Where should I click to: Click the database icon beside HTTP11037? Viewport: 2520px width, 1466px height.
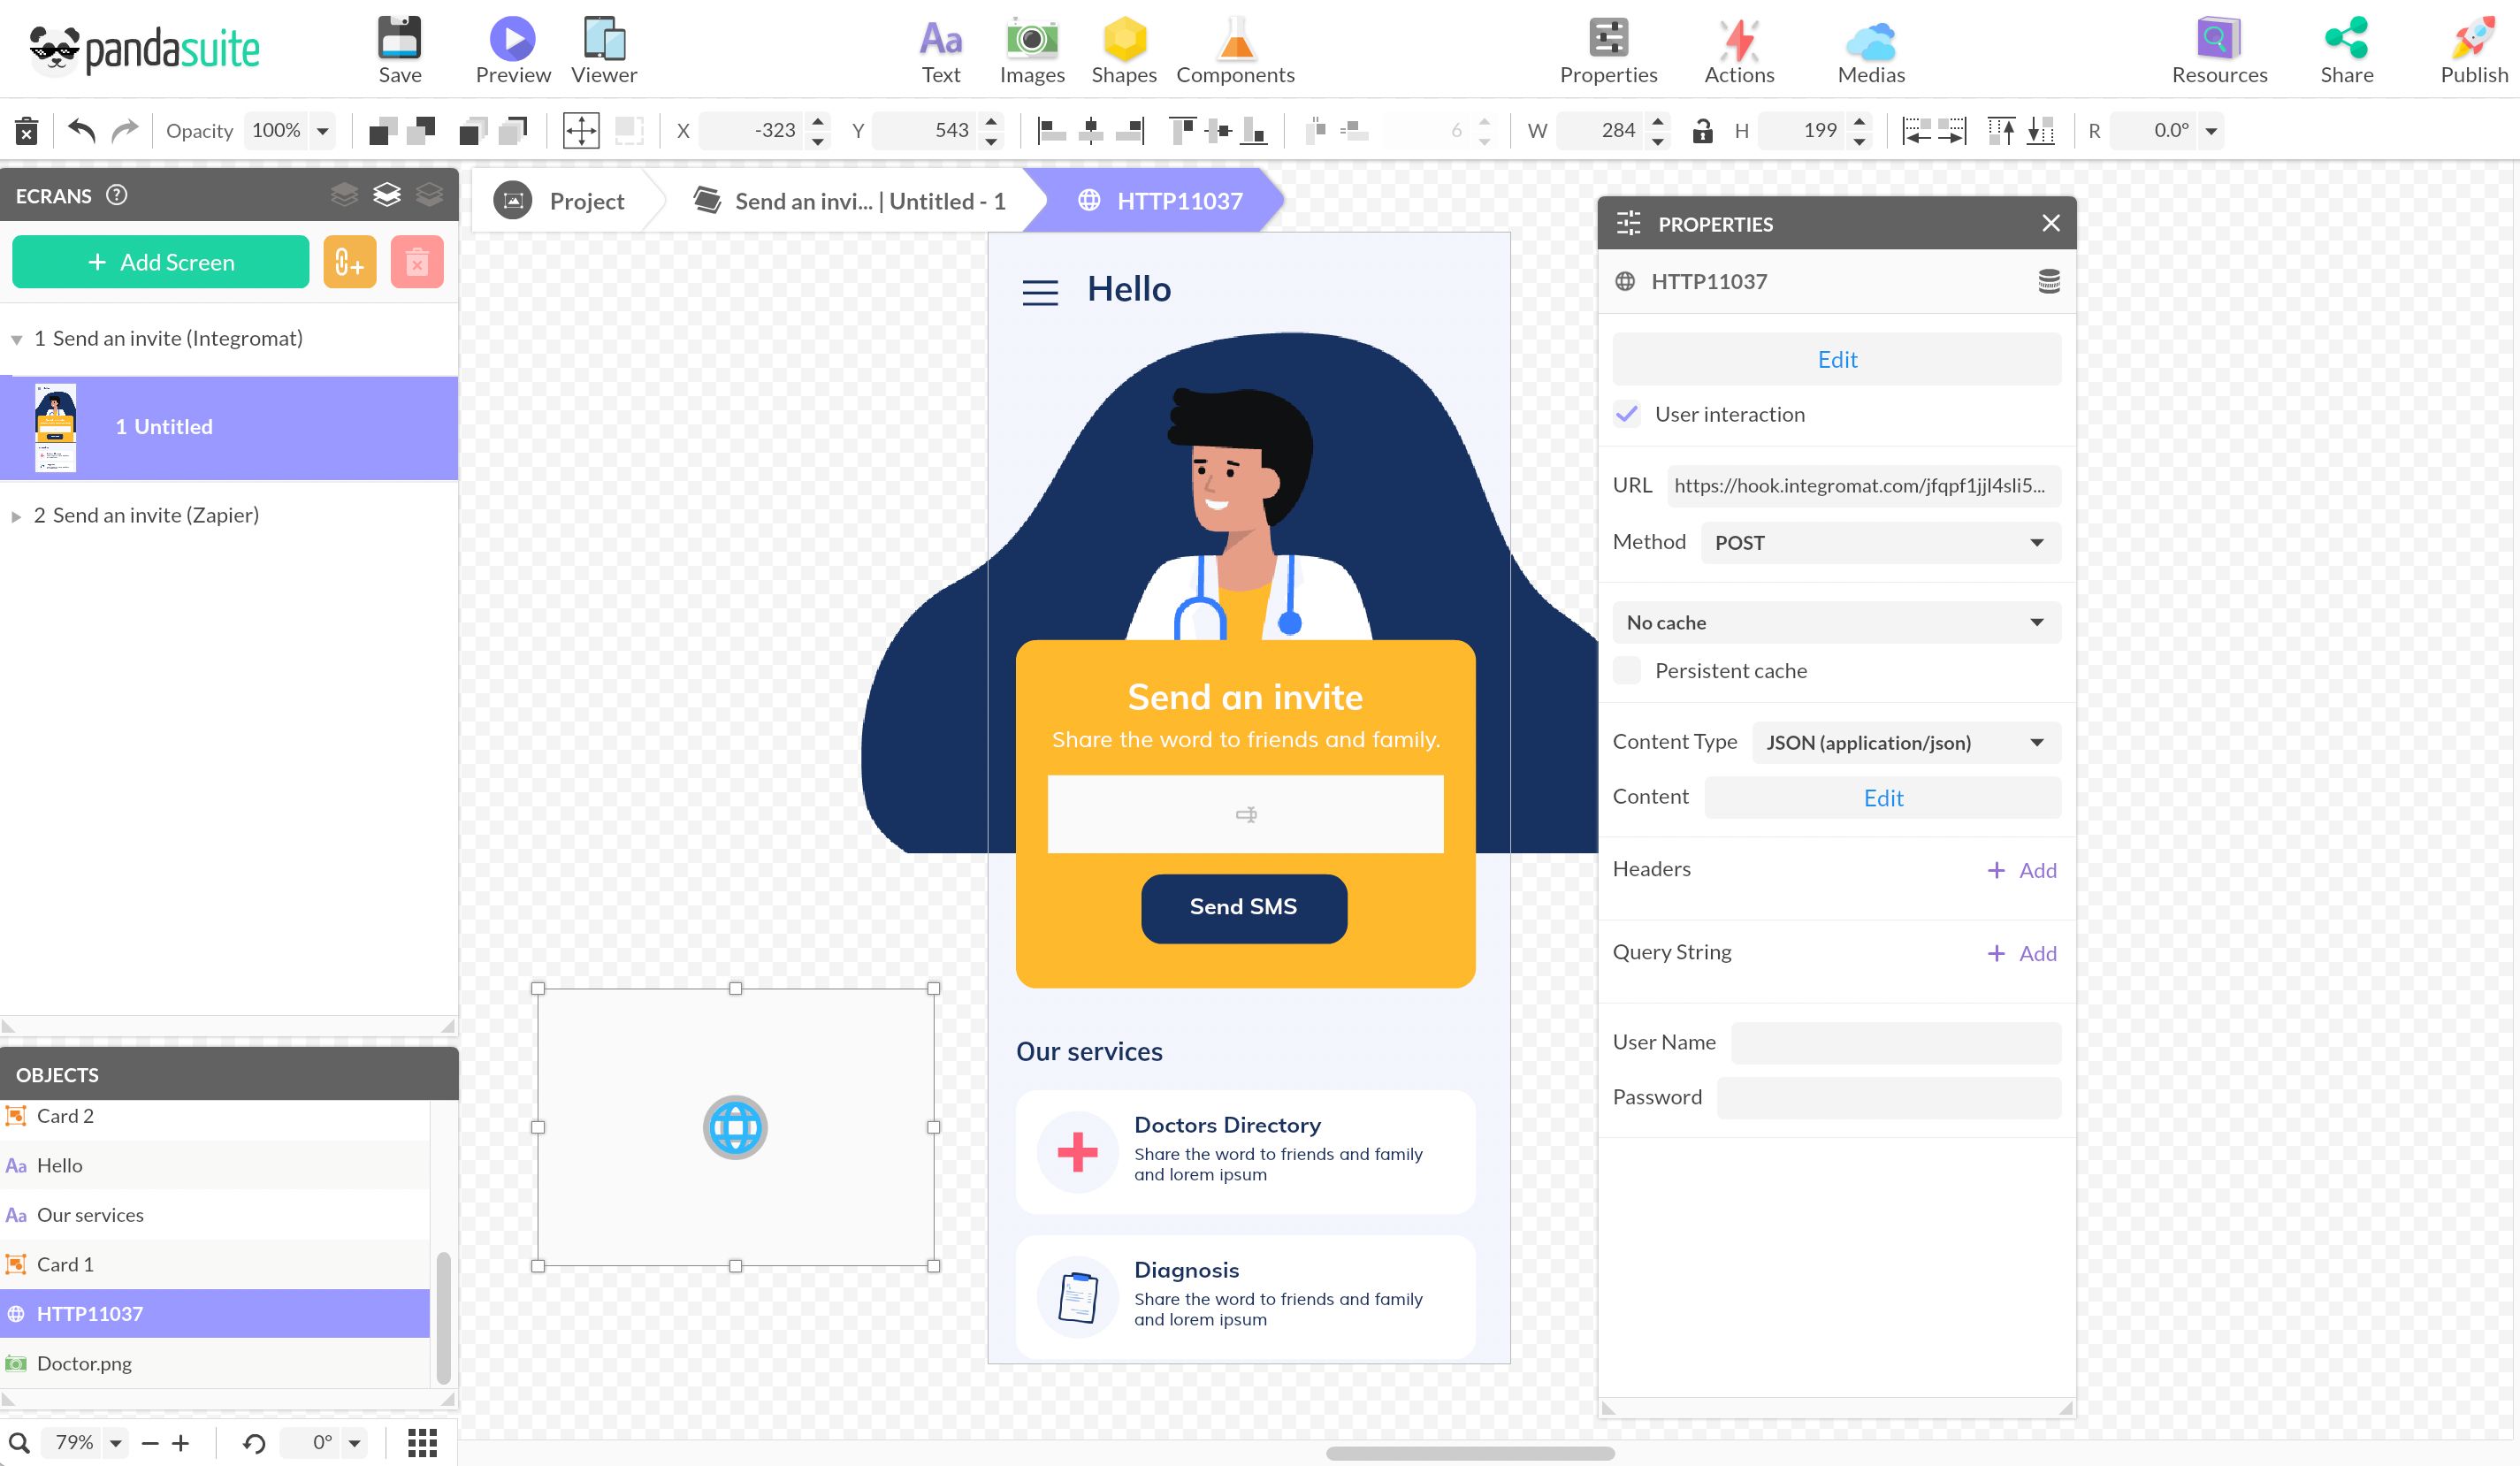tap(2049, 282)
